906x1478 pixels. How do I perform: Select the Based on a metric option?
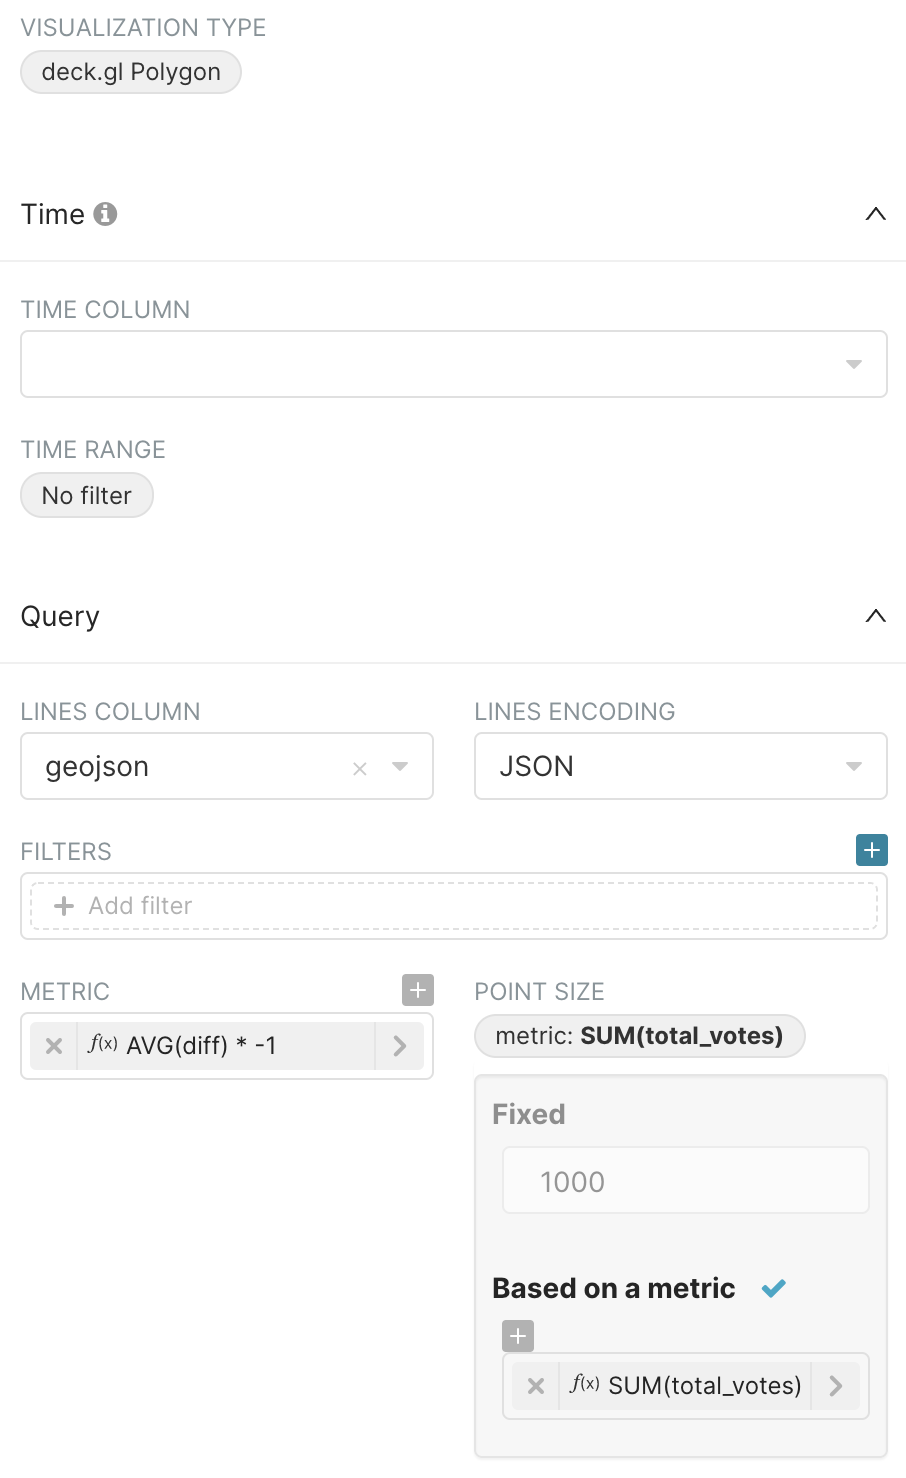point(614,1288)
